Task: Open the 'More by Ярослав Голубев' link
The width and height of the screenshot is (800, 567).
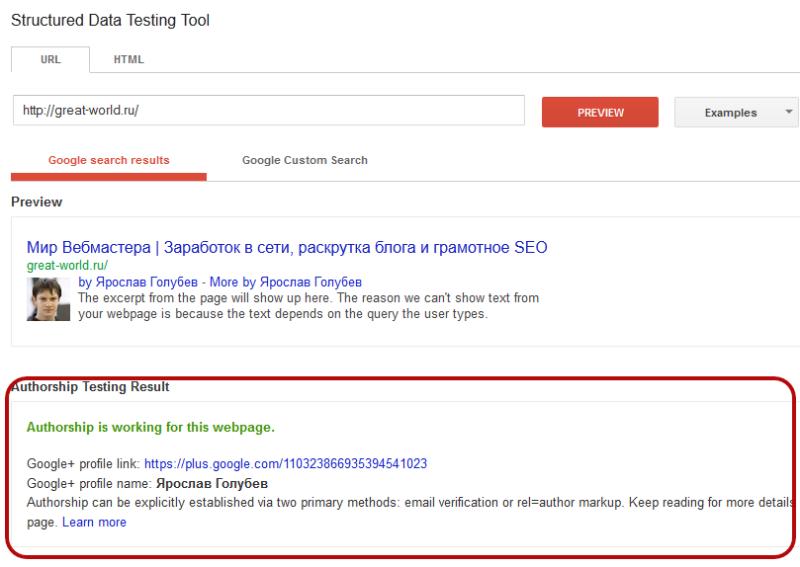Action: [286, 282]
